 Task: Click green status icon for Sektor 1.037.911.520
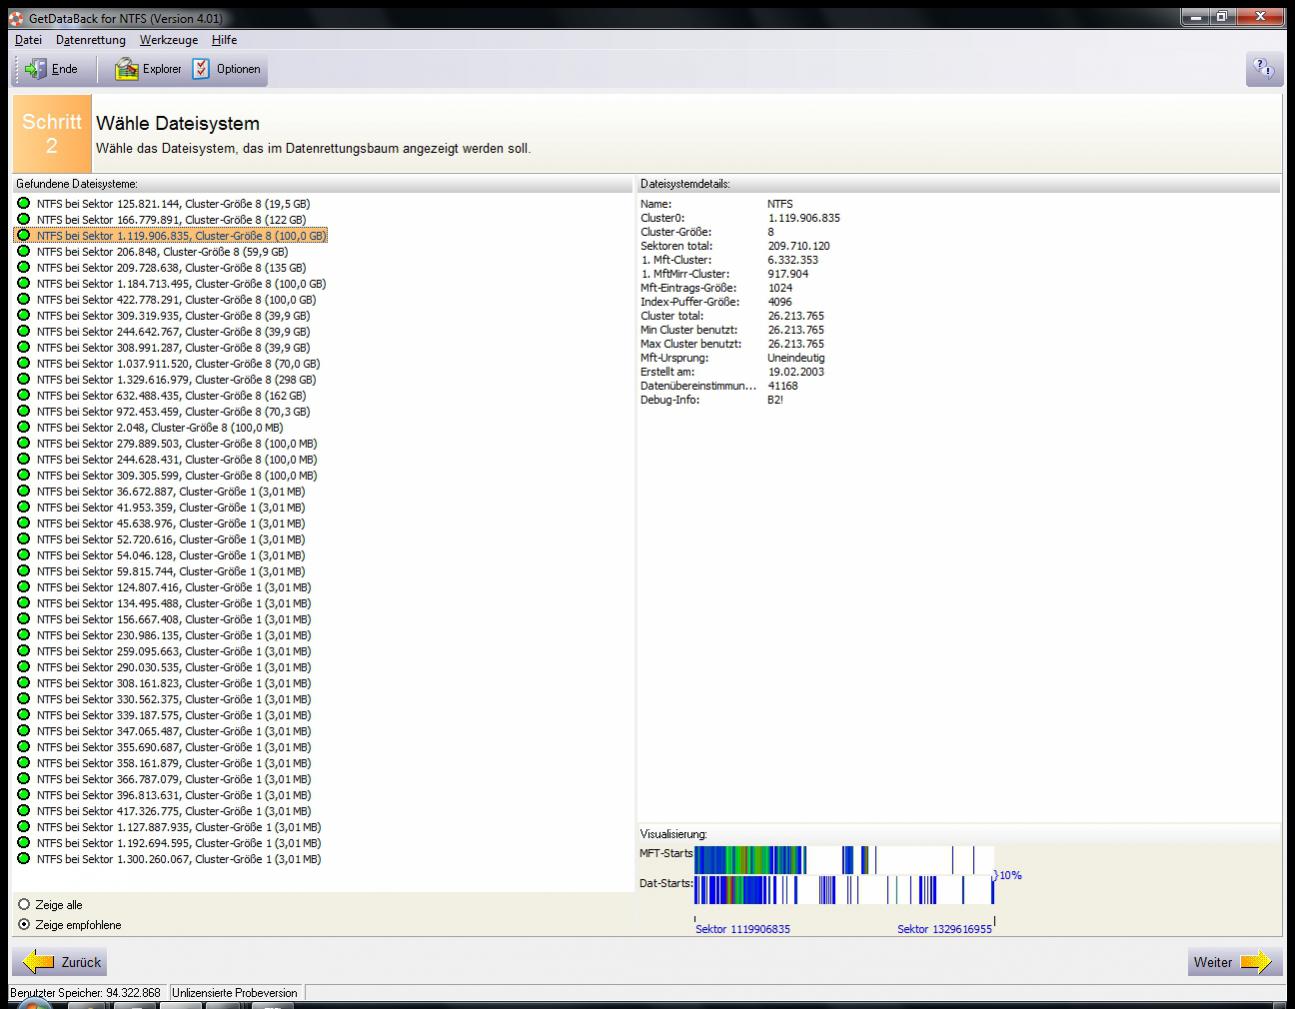[24, 364]
